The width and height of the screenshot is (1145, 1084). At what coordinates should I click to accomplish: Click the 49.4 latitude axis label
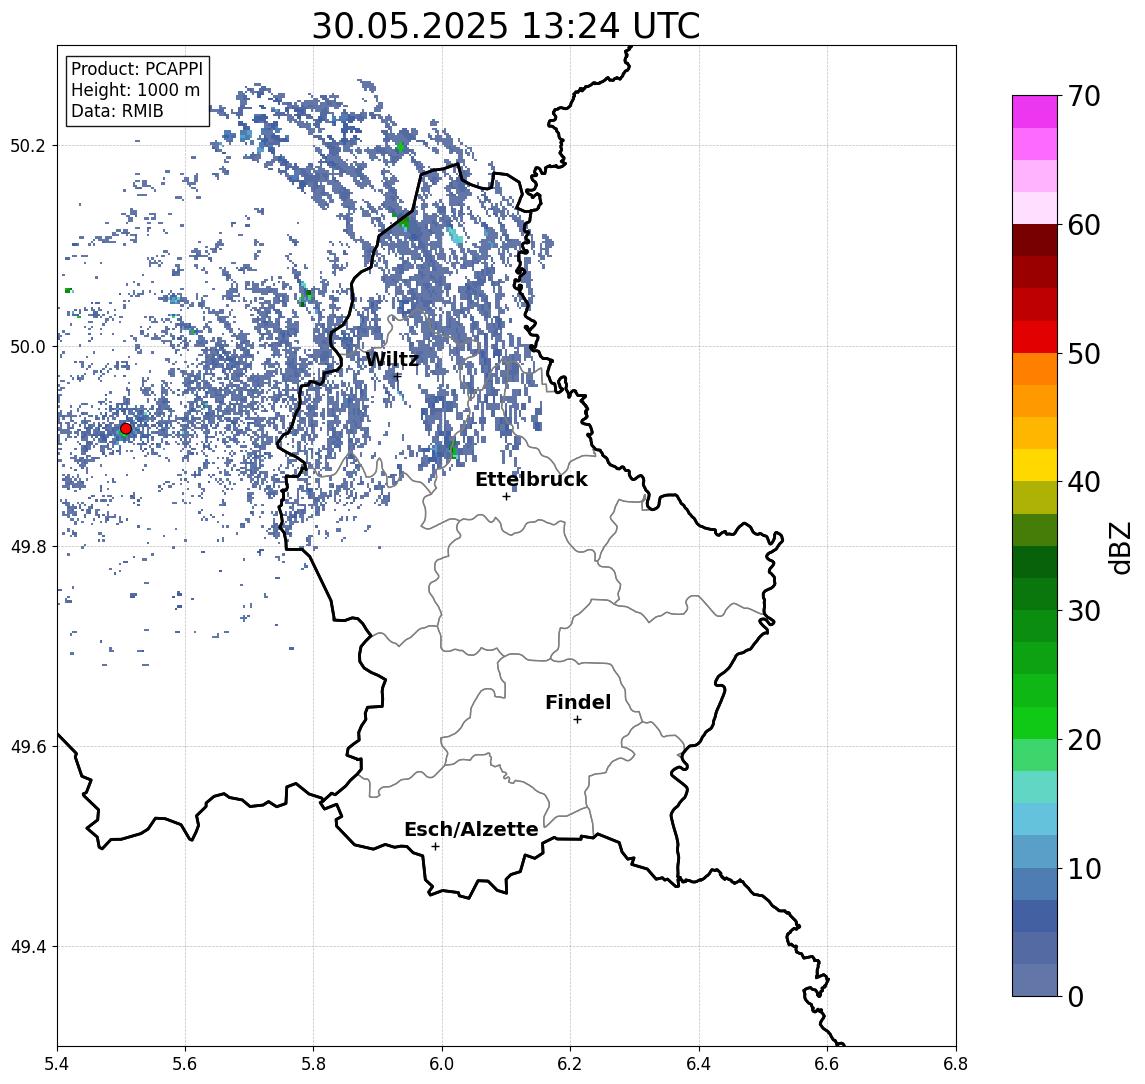pyautogui.click(x=28, y=947)
